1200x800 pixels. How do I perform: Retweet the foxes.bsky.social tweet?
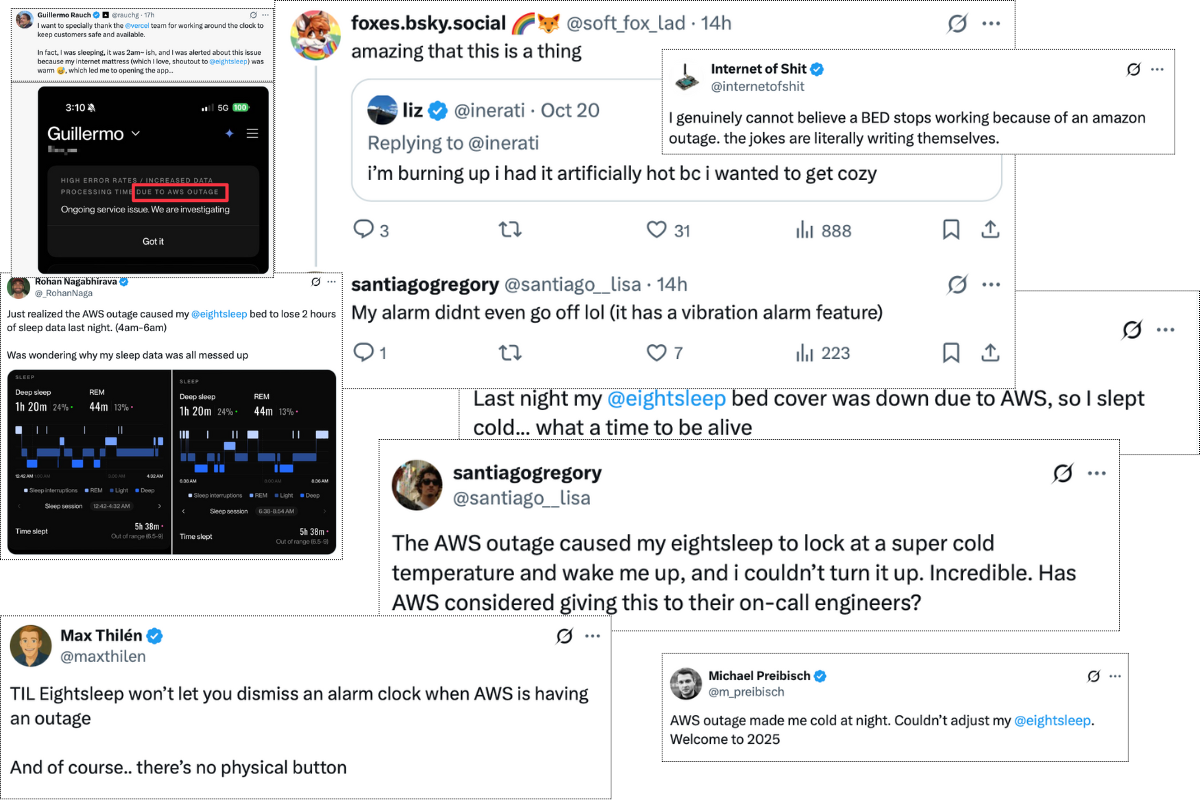[510, 230]
